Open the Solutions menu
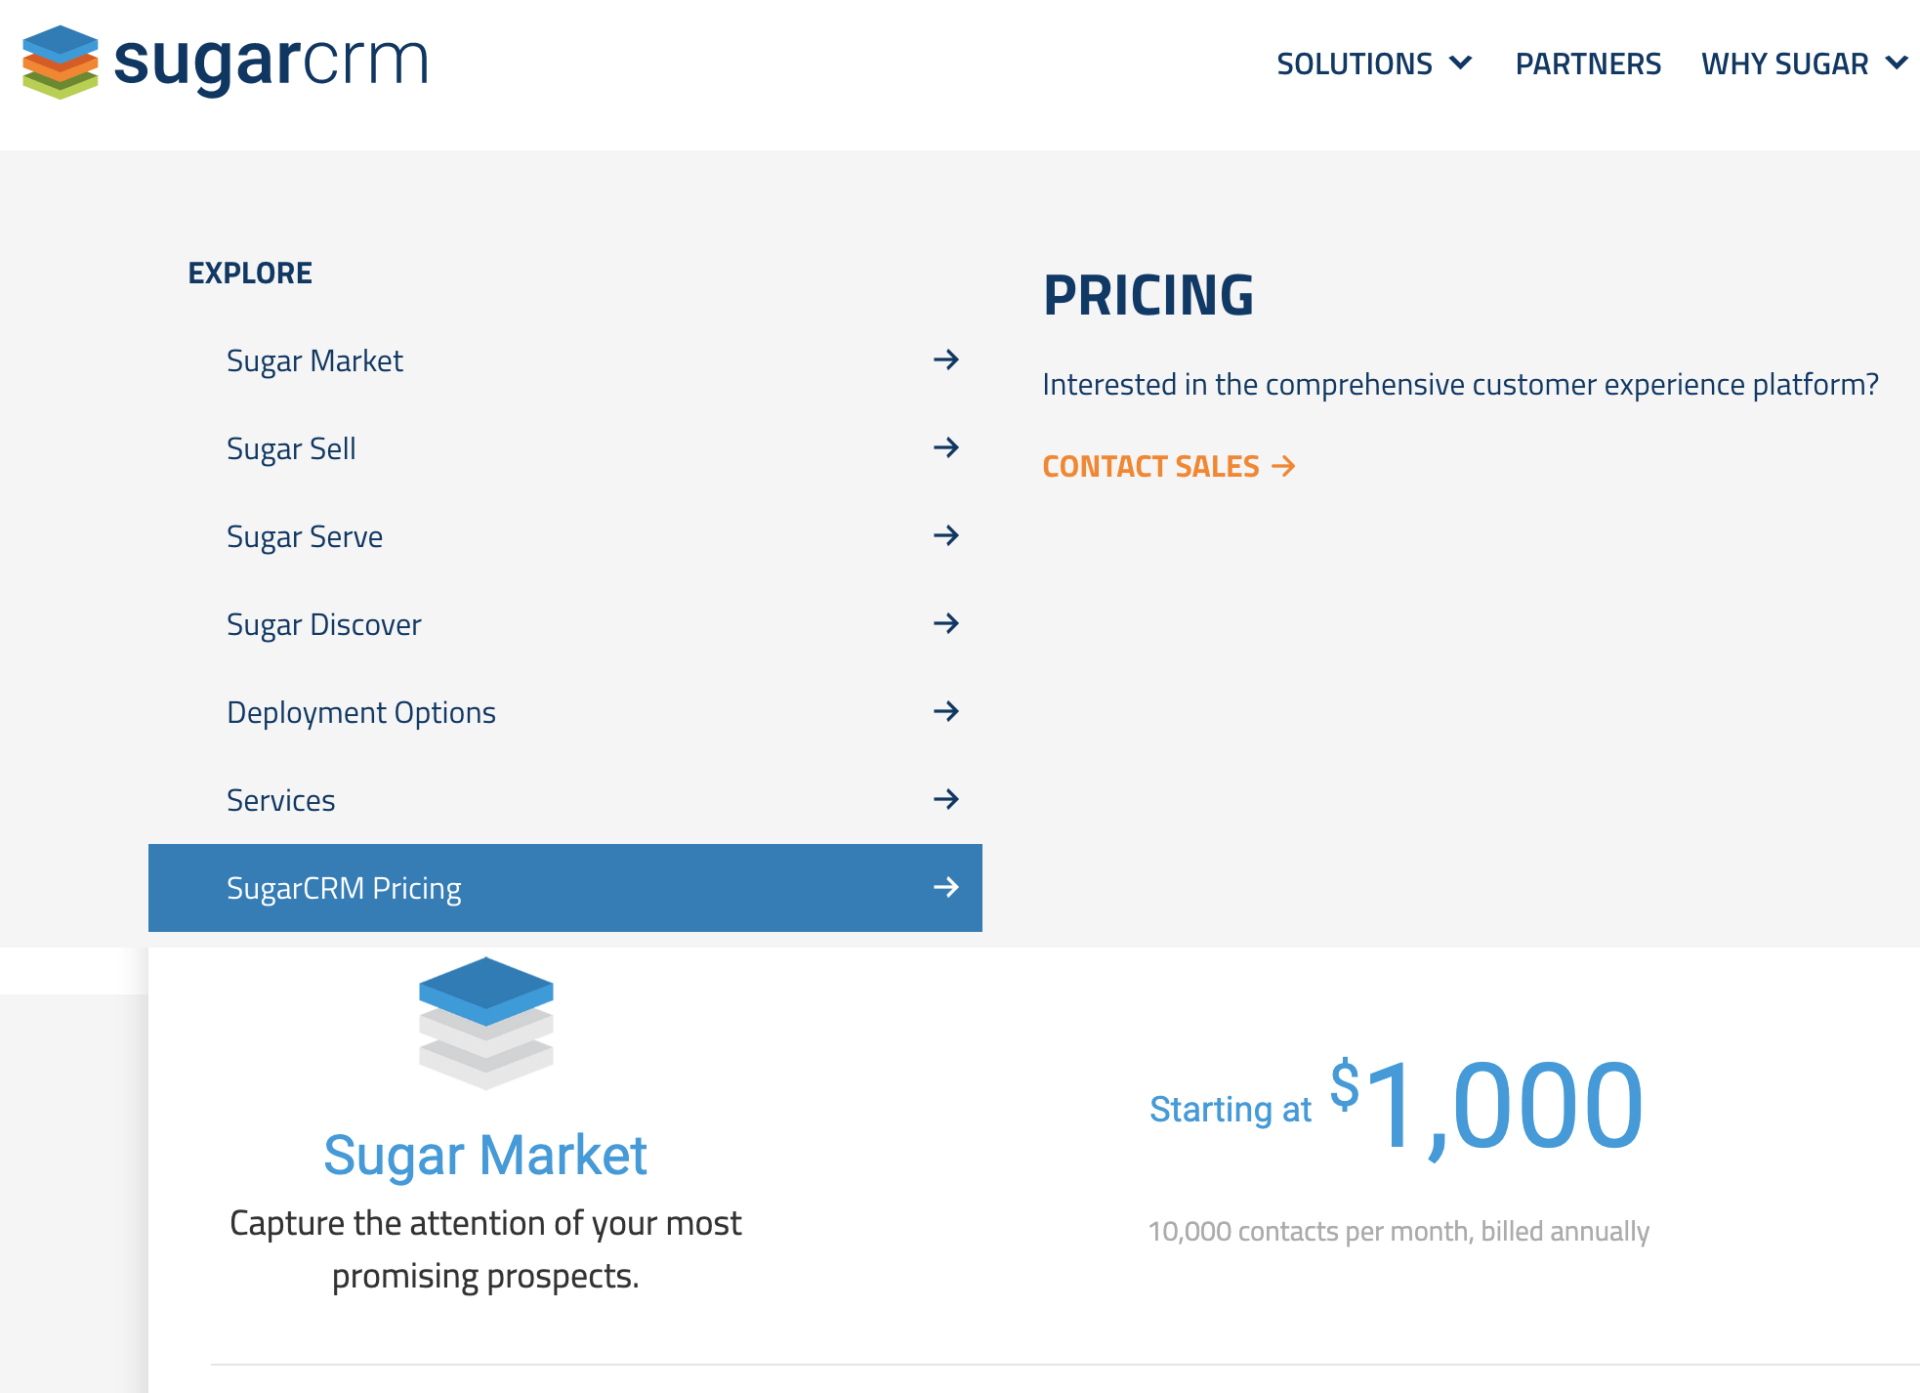Image resolution: width=1920 pixels, height=1393 pixels. 1375,63
